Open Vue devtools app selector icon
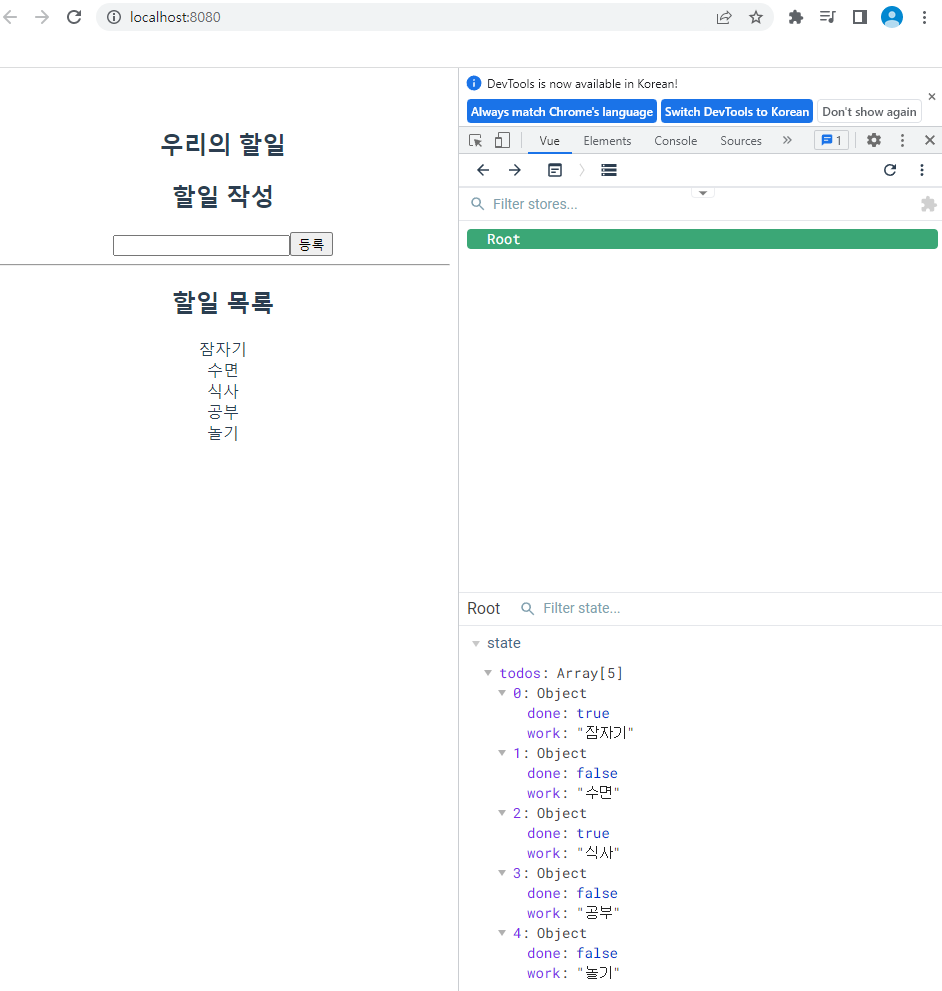The width and height of the screenshot is (942, 991). point(554,170)
